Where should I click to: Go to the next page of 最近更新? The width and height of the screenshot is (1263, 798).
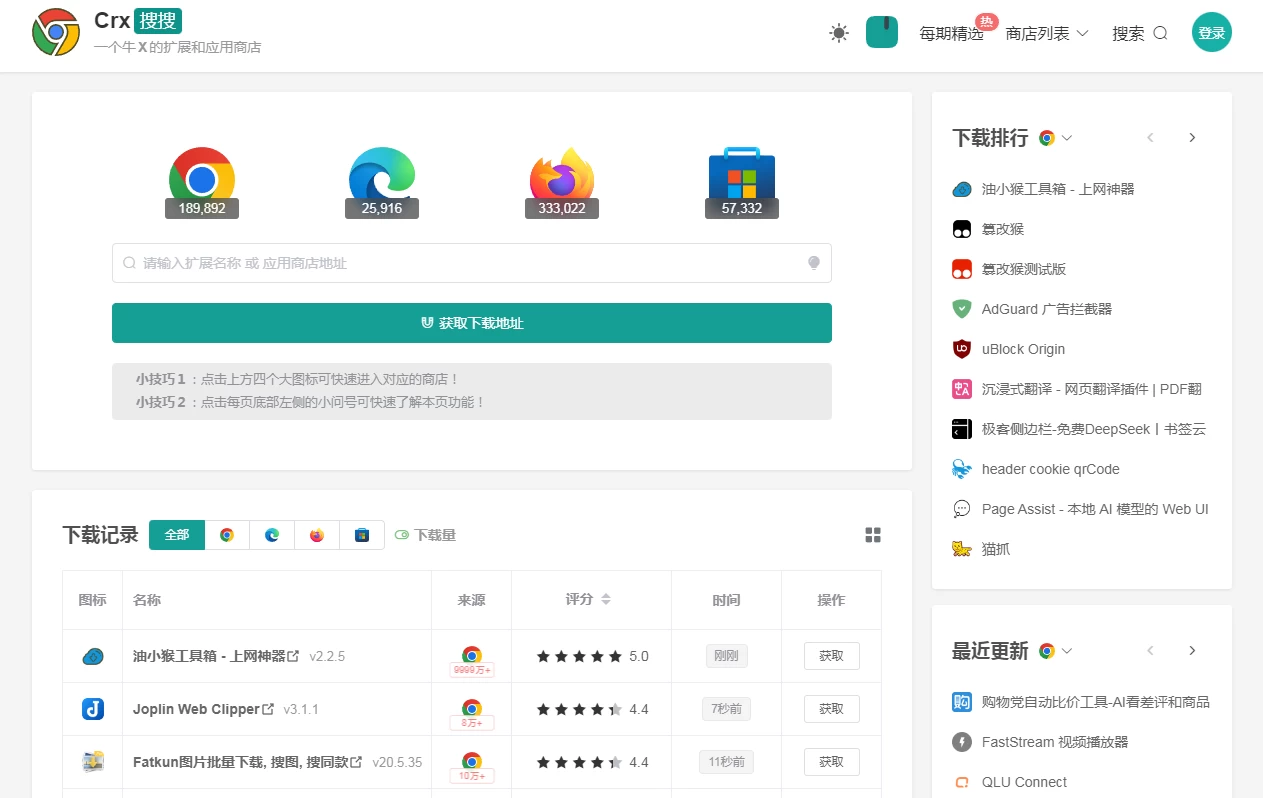[1192, 651]
